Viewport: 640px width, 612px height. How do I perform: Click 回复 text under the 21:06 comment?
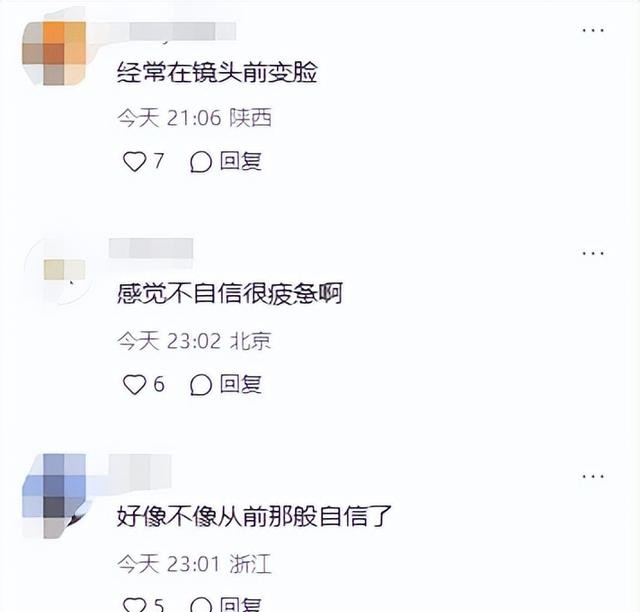pos(240,161)
